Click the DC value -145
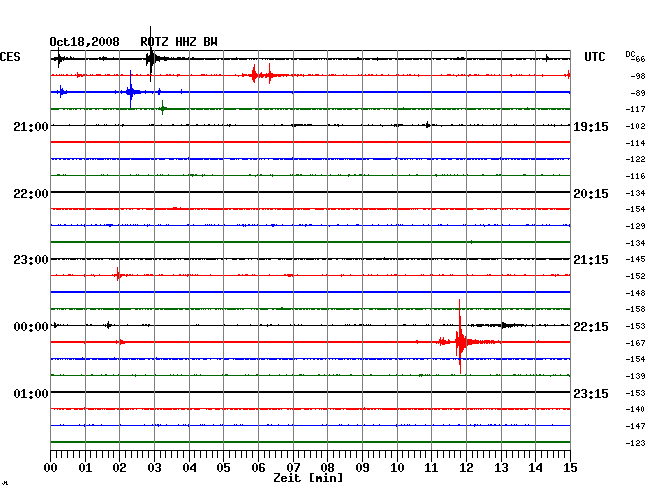This screenshot has height=494, width=650. (x=635, y=259)
